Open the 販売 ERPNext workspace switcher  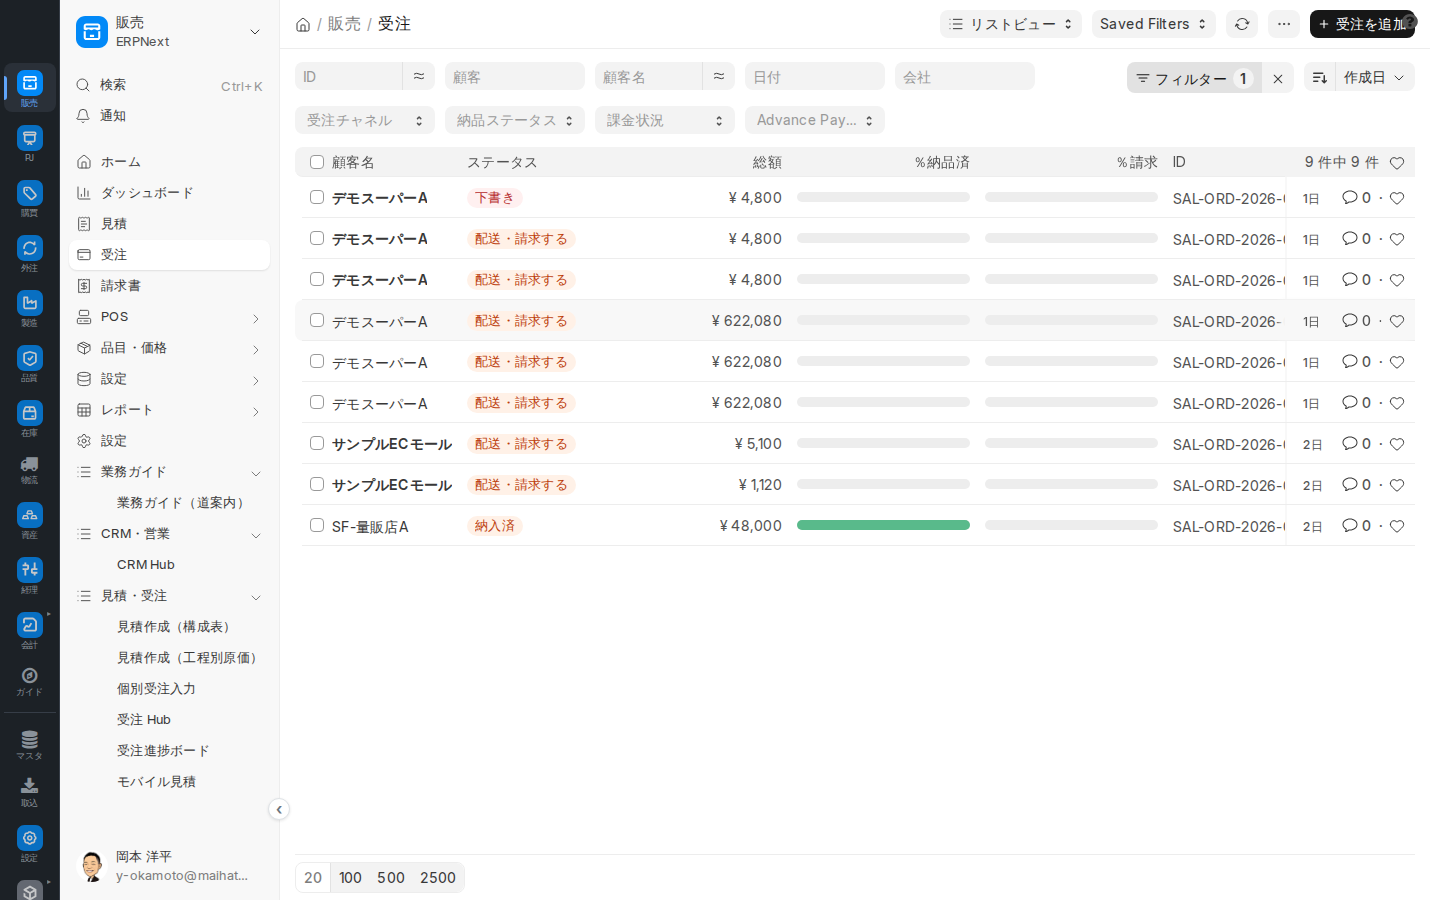tap(169, 32)
